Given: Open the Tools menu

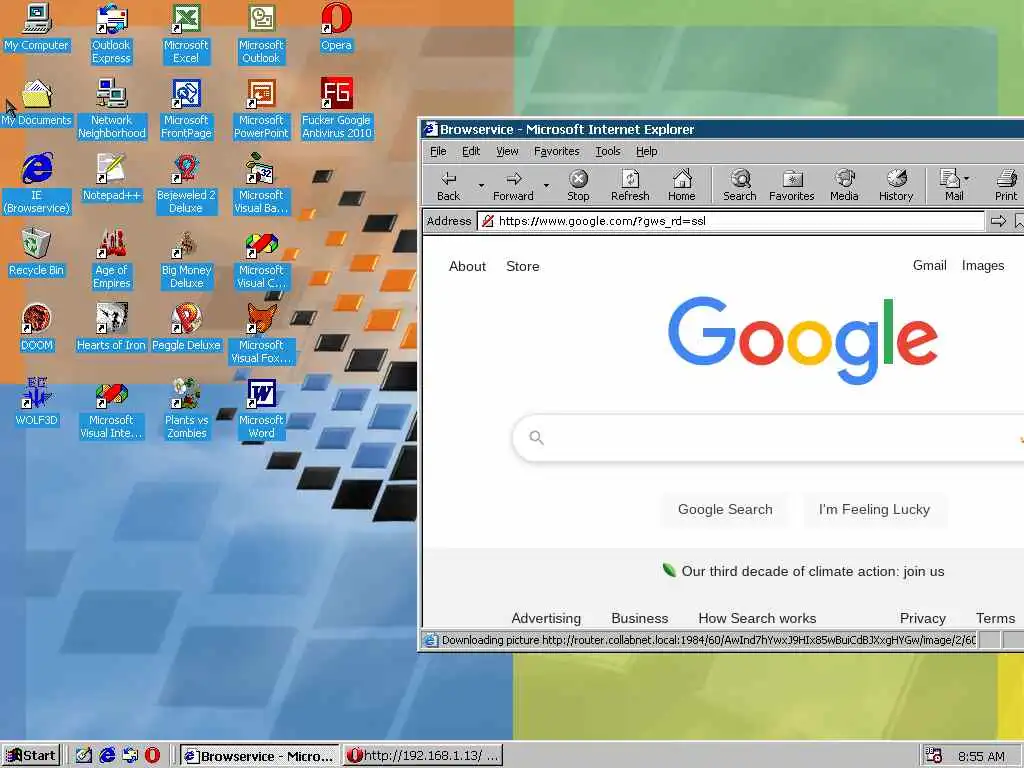Looking at the screenshot, I should pos(608,152).
